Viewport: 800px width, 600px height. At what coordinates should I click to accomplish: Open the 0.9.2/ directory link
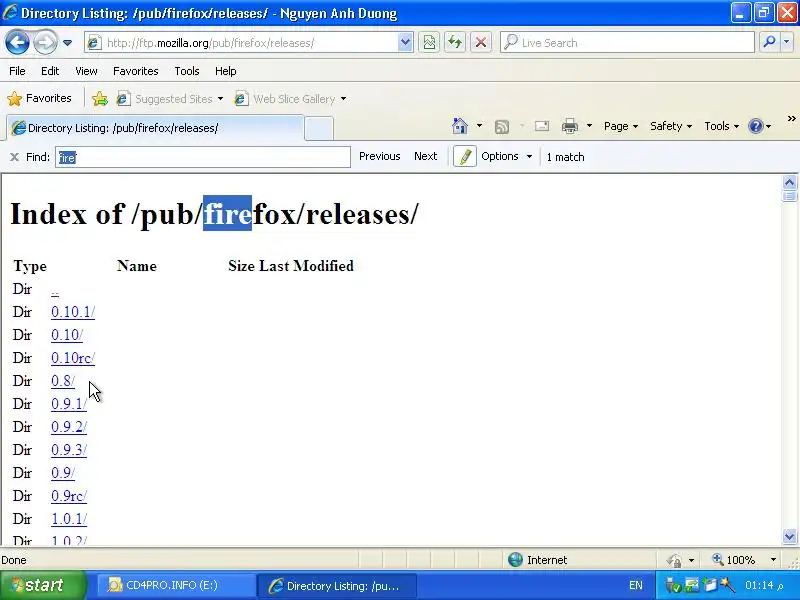[69, 427]
